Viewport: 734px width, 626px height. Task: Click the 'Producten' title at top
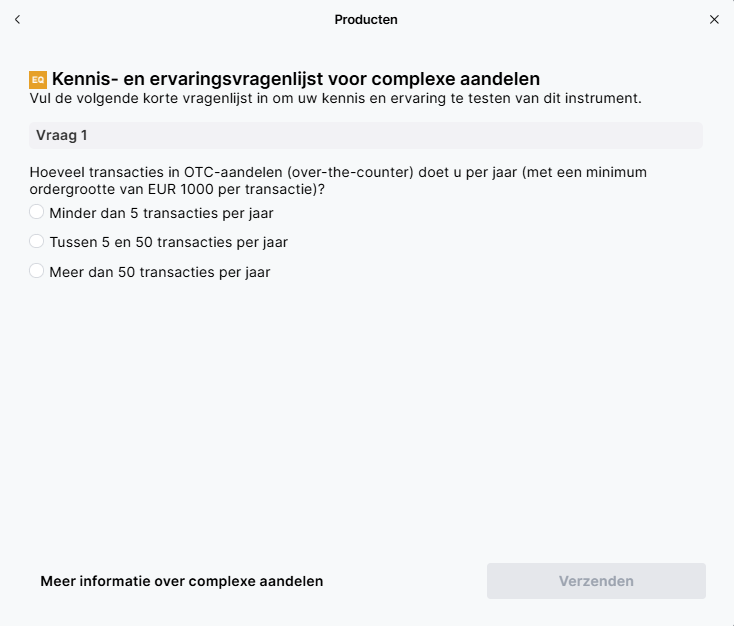pos(366,20)
